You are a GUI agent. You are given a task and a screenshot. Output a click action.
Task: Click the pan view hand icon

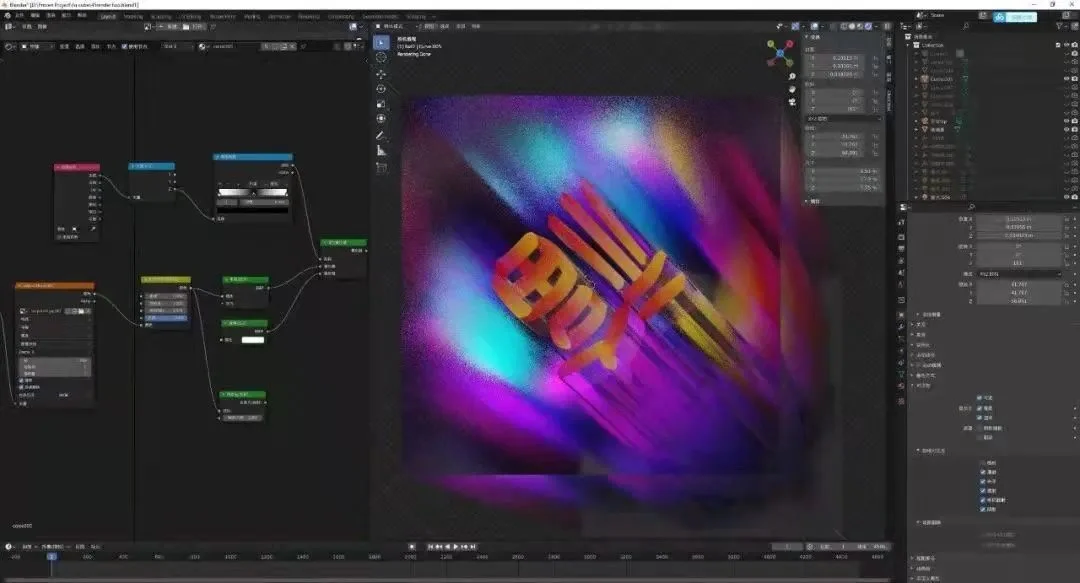792,90
